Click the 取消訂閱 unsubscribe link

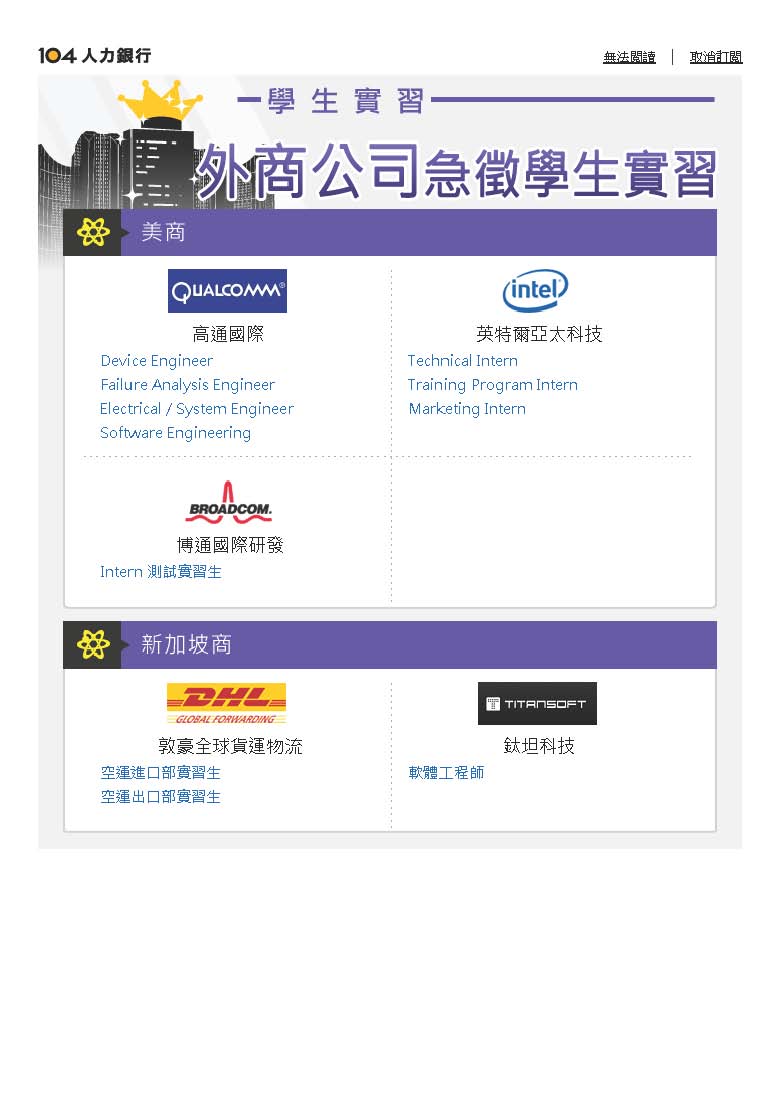tap(716, 57)
